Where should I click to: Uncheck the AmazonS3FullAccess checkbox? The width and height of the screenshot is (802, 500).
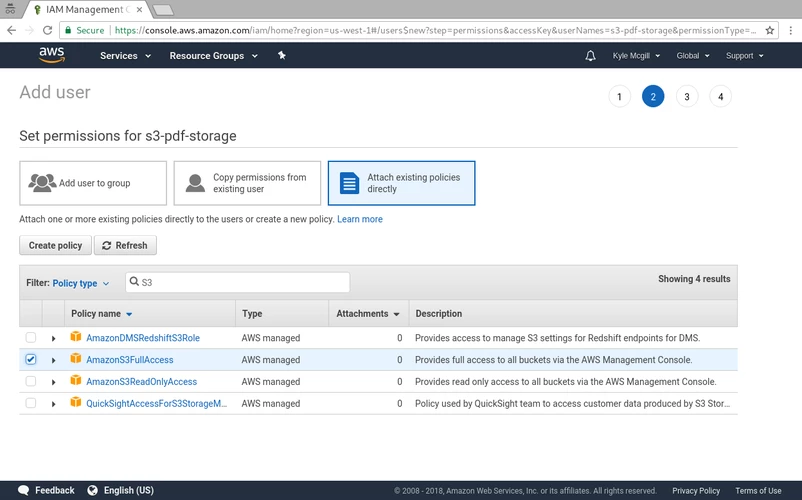click(x=31, y=359)
